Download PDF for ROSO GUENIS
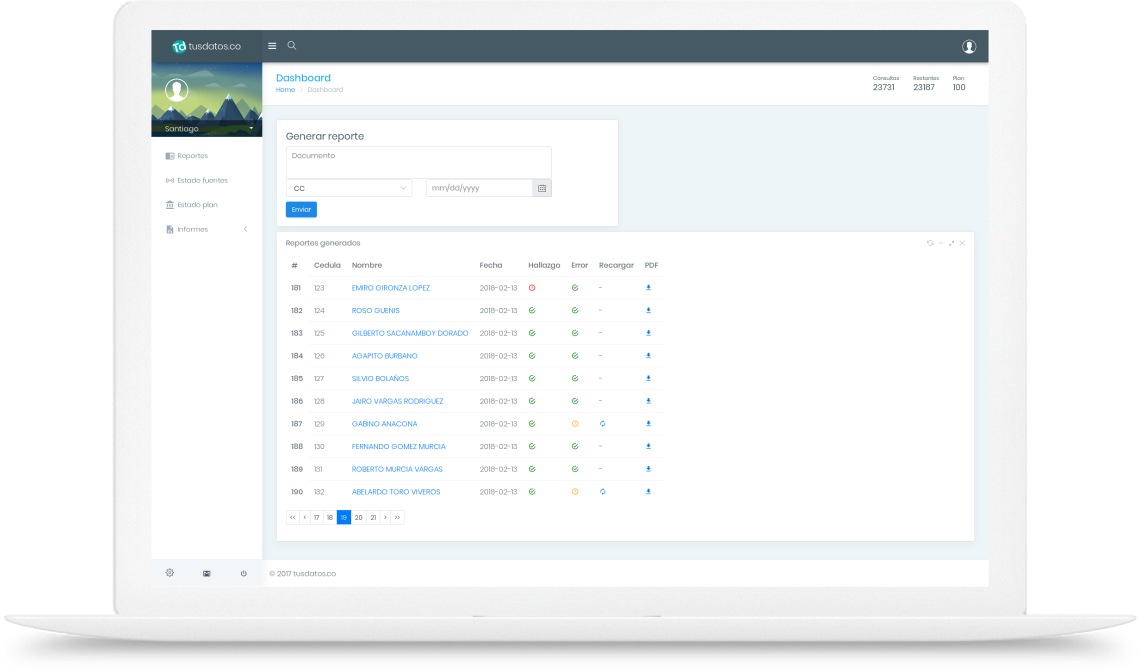This screenshot has height=671, width=1140. 649,310
